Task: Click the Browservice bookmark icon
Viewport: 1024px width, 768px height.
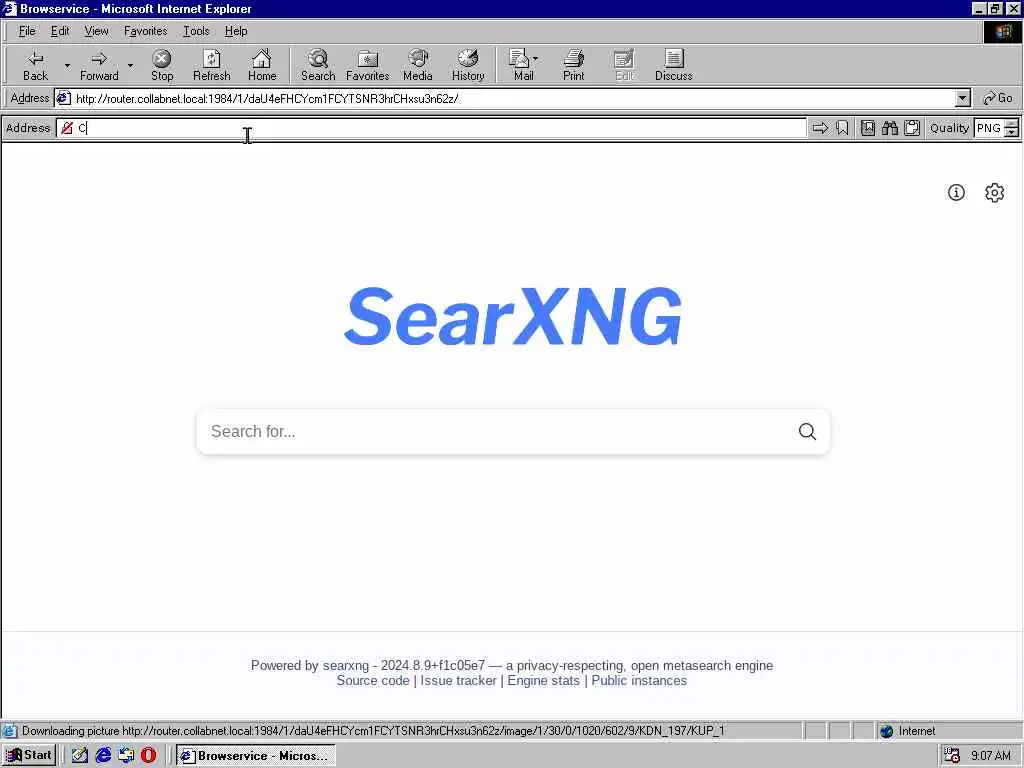Action: 842,128
